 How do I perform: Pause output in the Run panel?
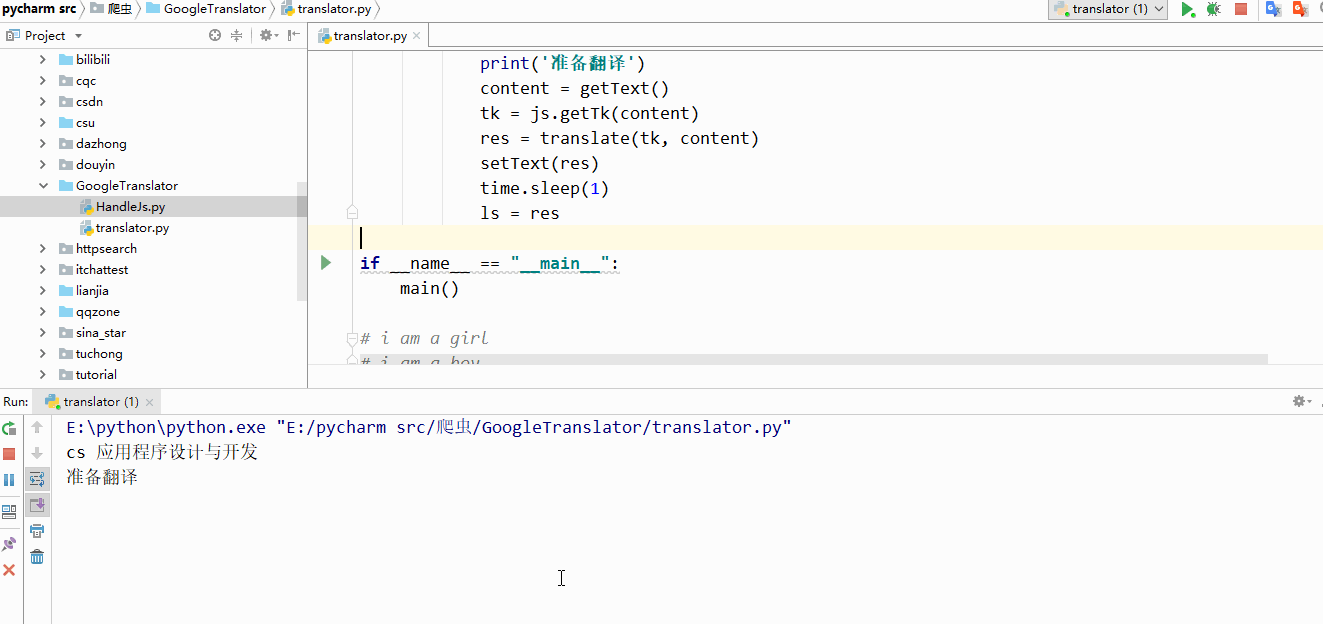9,480
